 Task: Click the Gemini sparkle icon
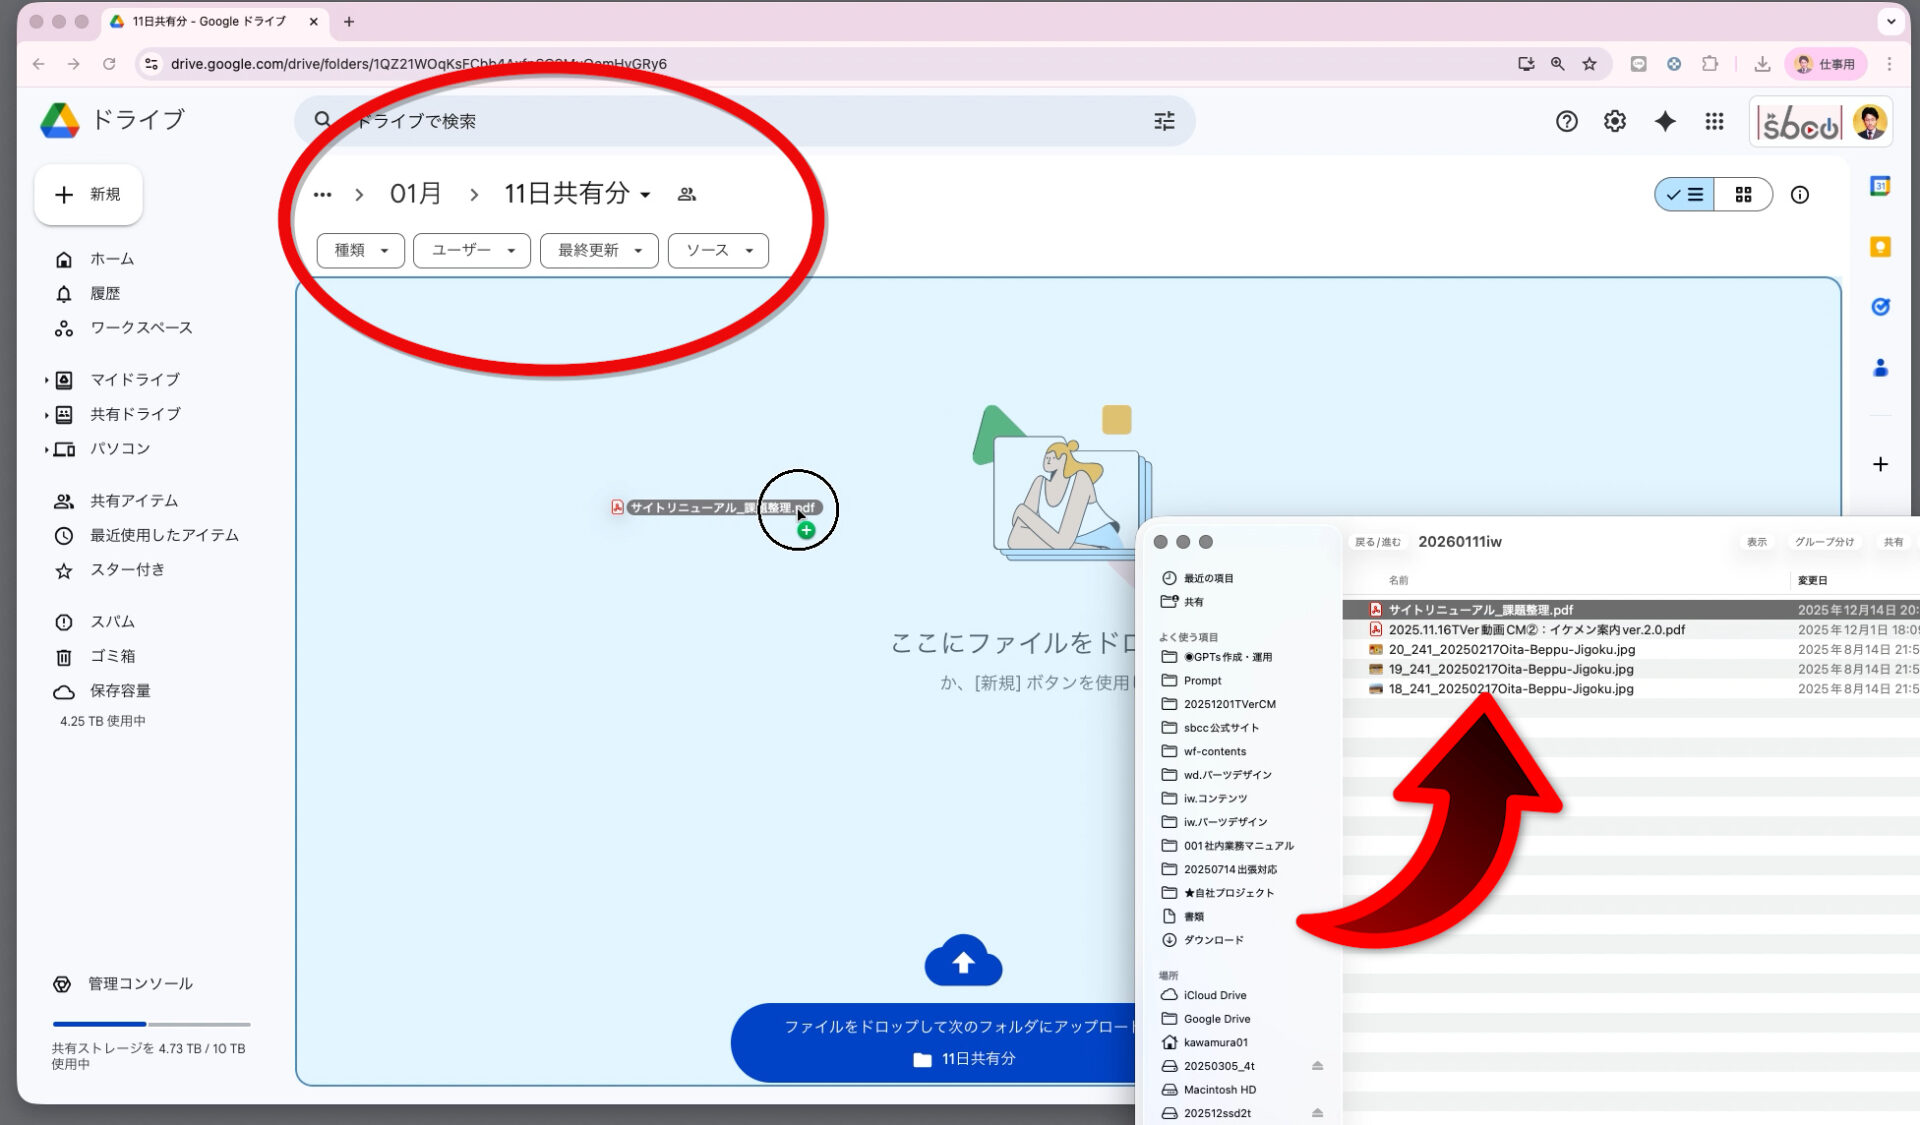[x=1664, y=121]
